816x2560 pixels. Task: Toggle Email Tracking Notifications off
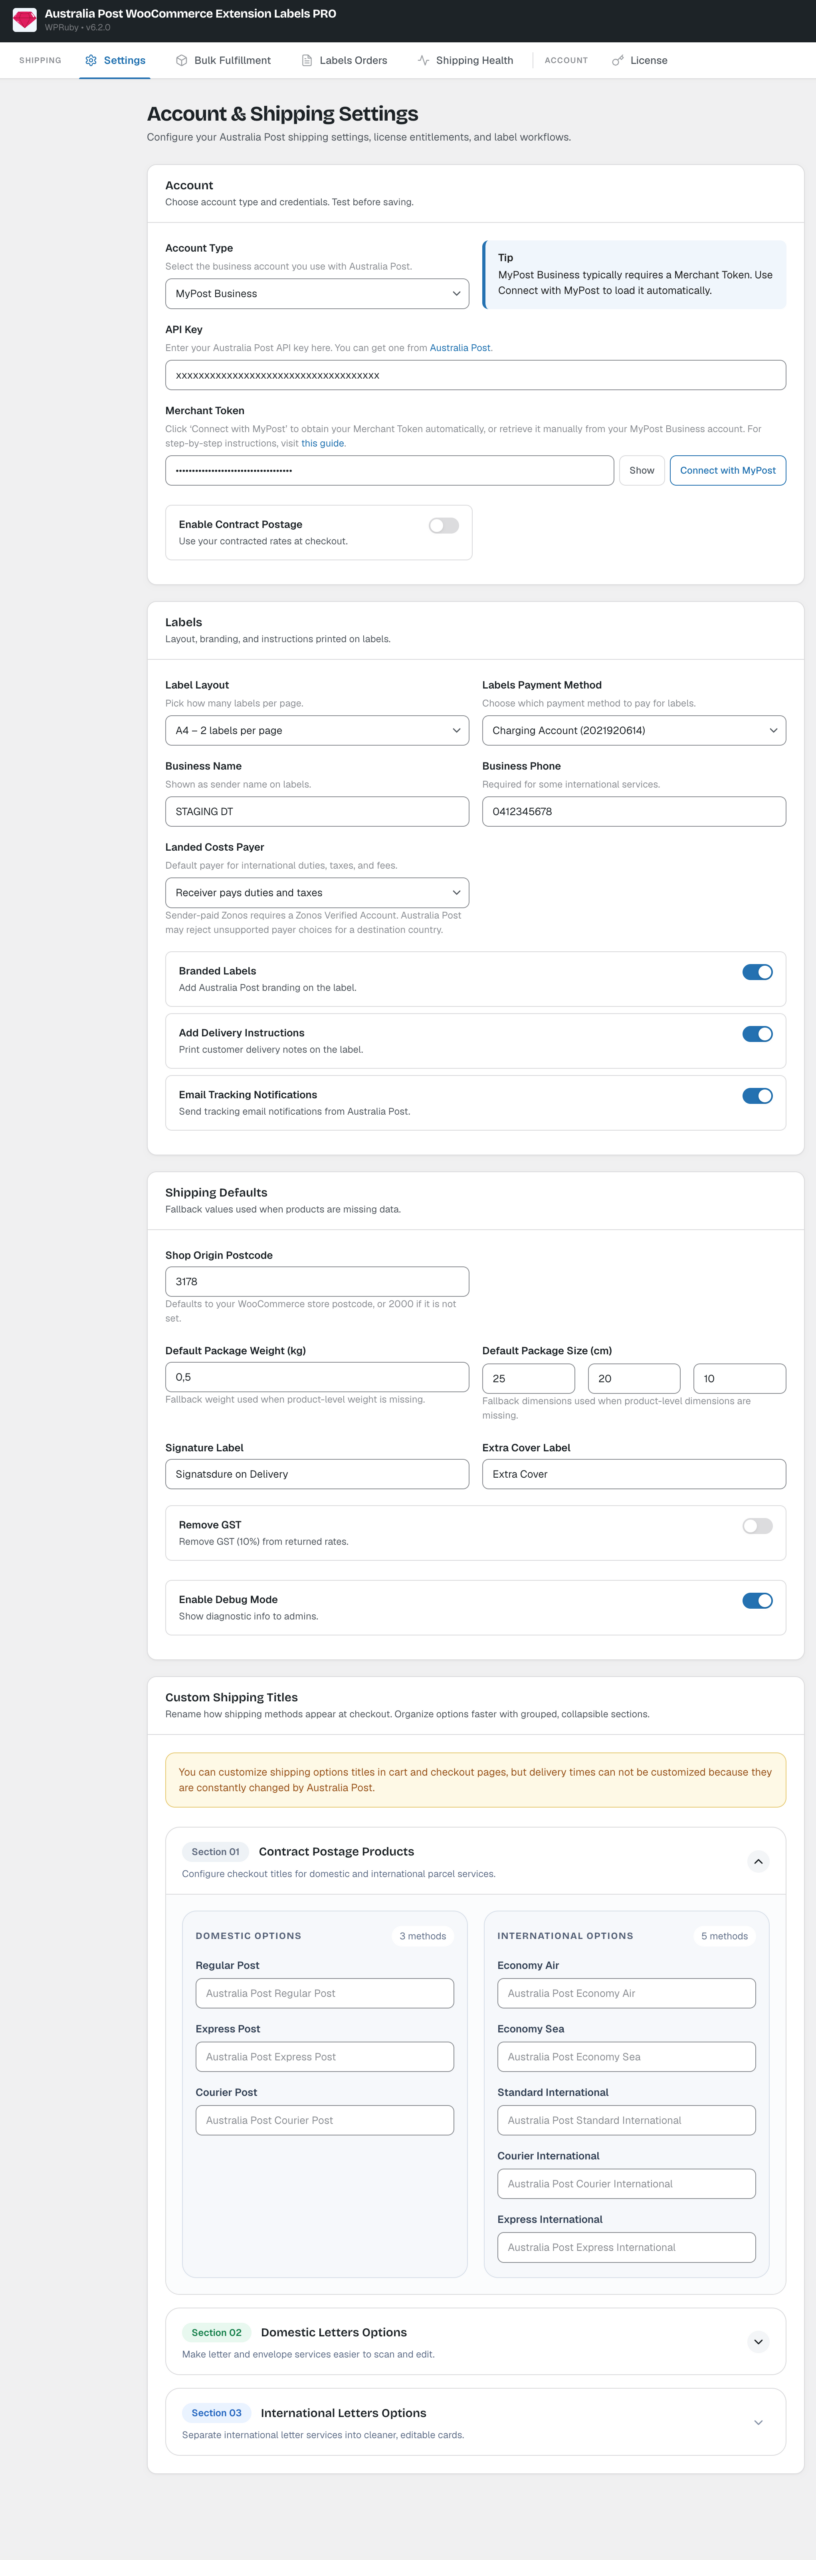(x=757, y=1096)
